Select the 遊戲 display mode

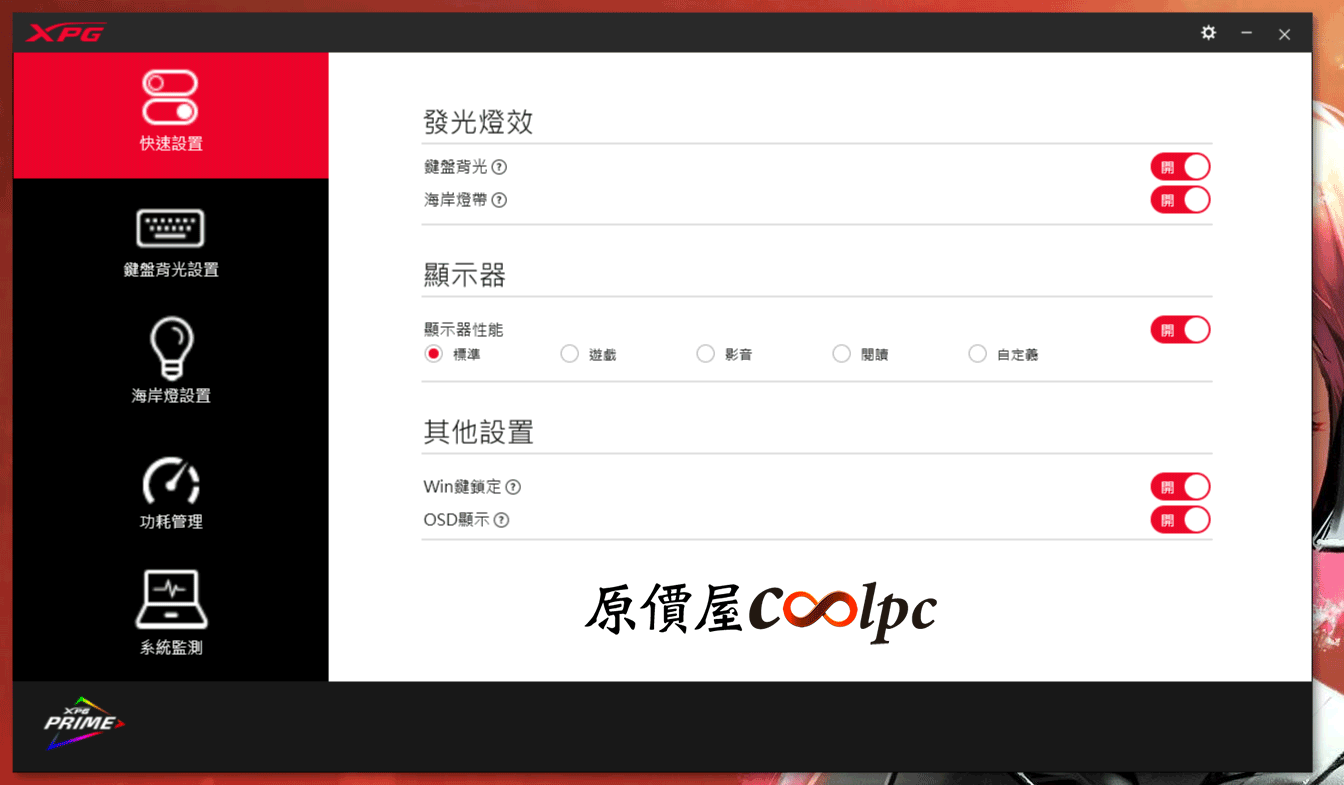[x=570, y=354]
